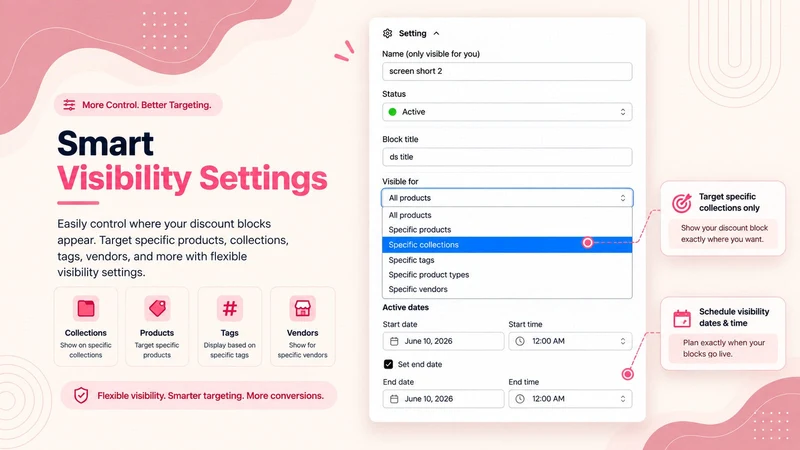Choose 'Specific products' option
Screen dimensions: 800x450
point(507,230)
